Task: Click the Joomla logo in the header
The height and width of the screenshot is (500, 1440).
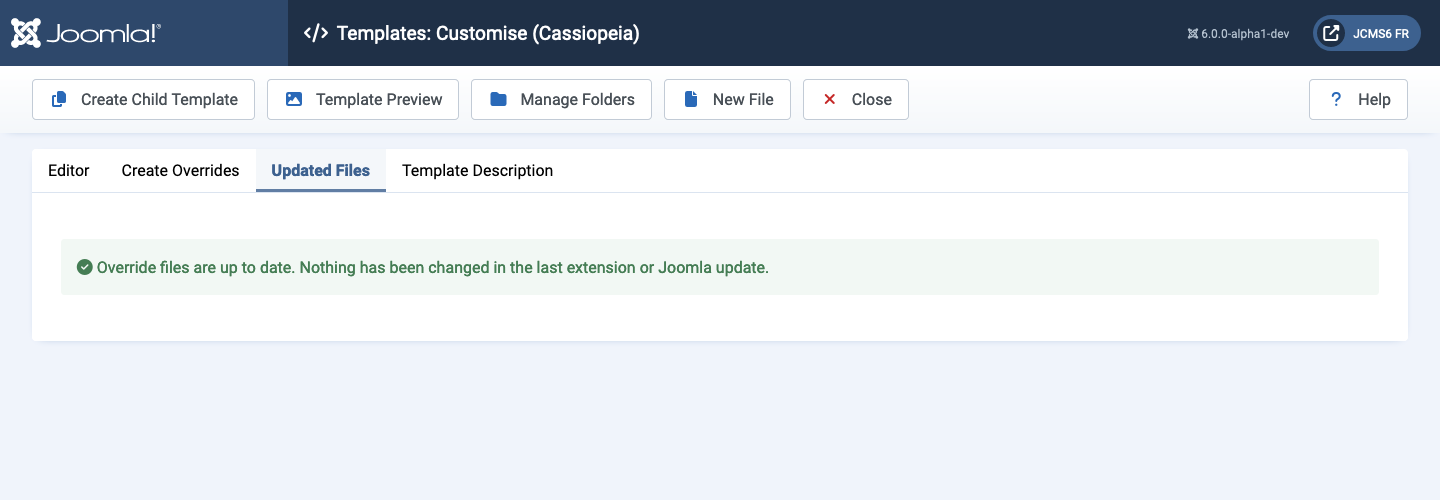Action: [x=86, y=33]
